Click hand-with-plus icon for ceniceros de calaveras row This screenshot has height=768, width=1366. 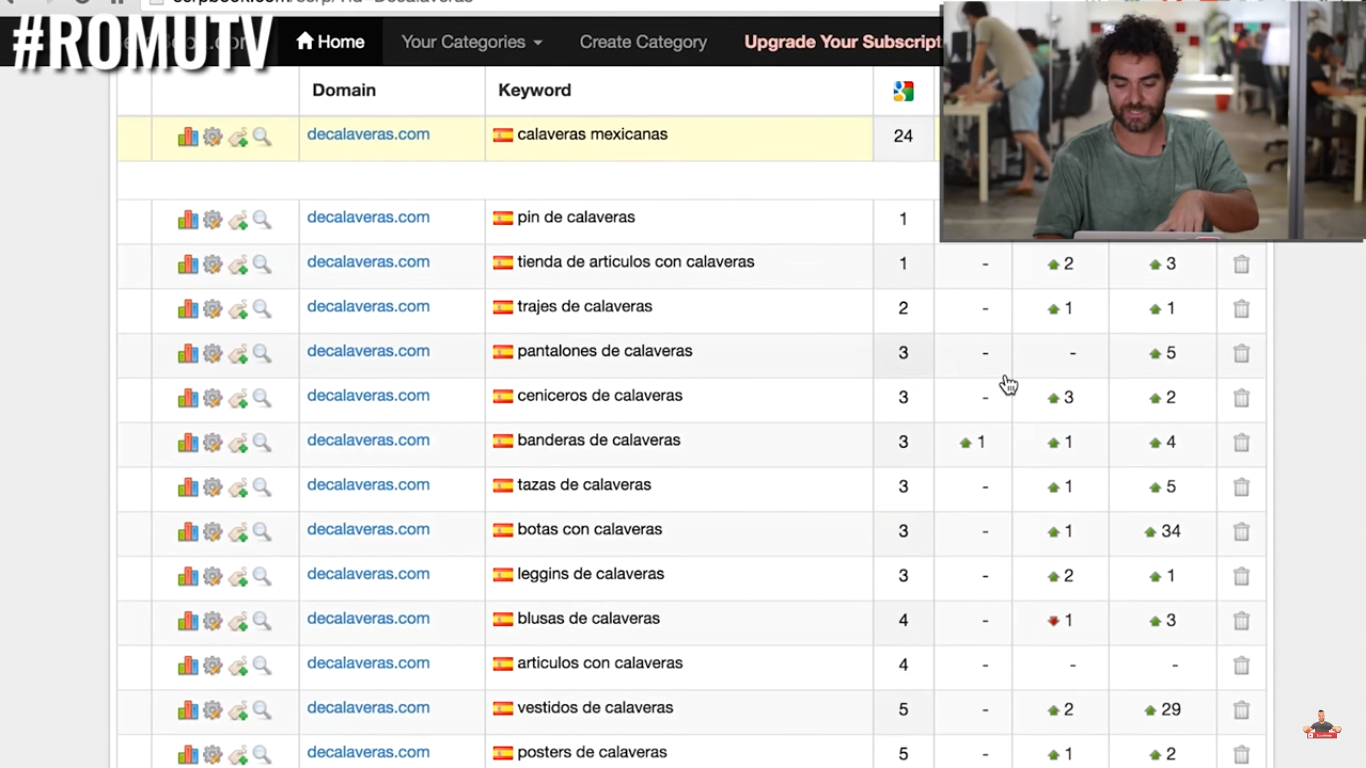238,399
